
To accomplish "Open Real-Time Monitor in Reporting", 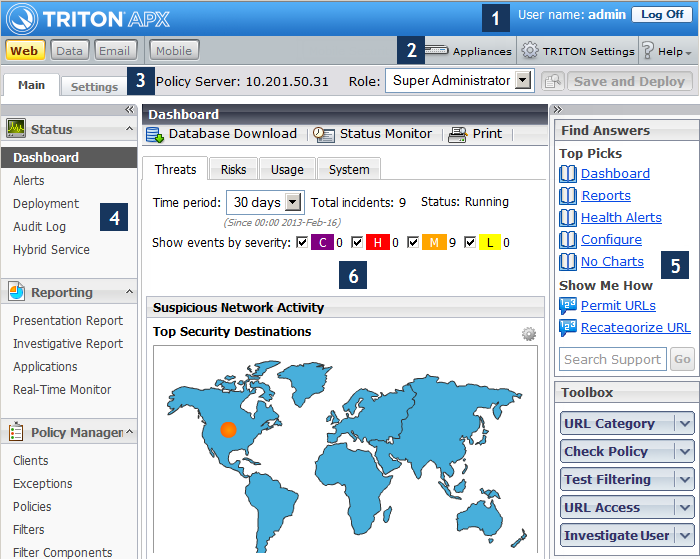I will tap(62, 389).
